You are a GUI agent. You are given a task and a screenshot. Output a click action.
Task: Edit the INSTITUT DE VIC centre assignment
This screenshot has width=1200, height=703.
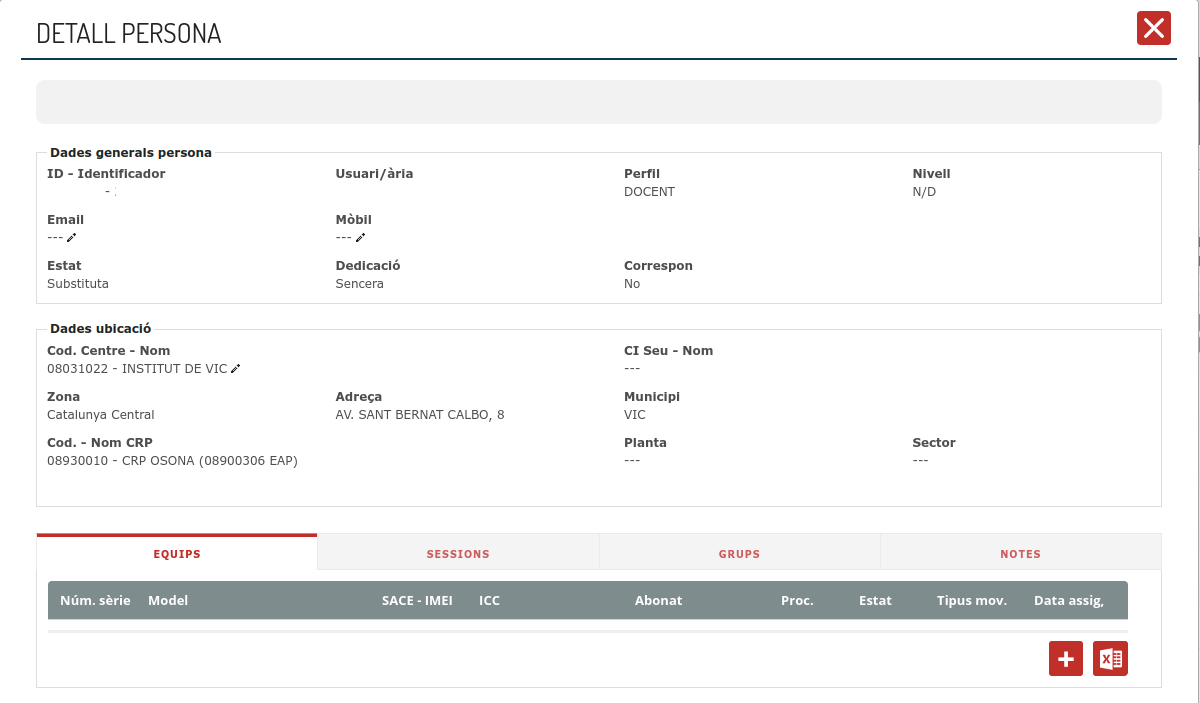pos(236,369)
